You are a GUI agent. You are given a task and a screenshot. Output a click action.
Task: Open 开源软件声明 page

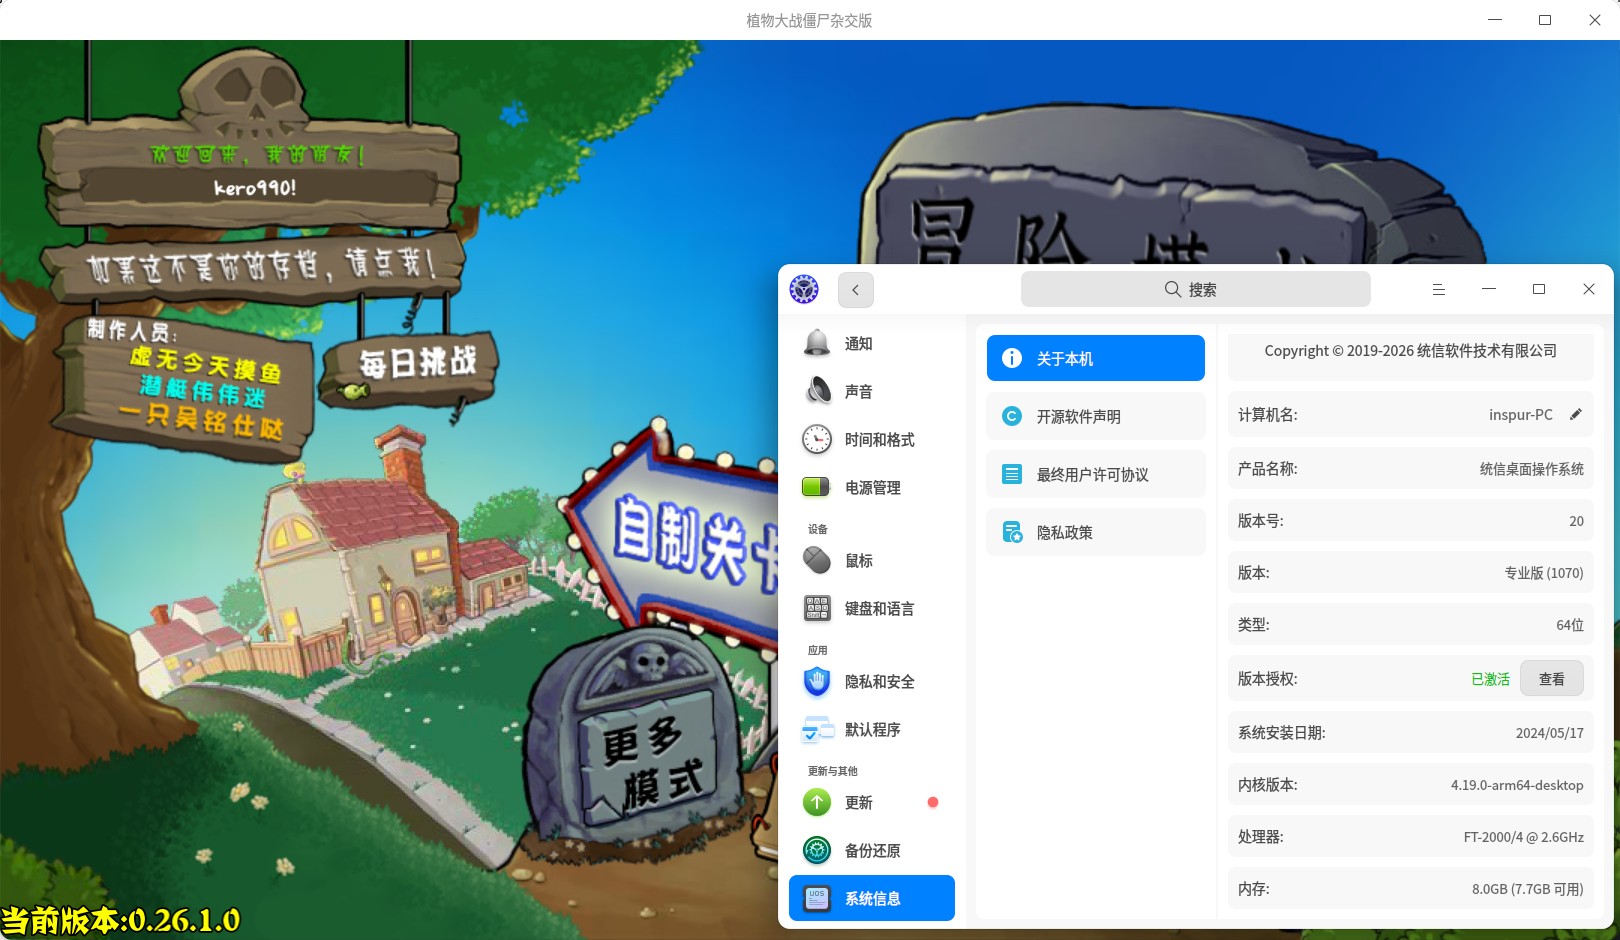[x=1096, y=416]
